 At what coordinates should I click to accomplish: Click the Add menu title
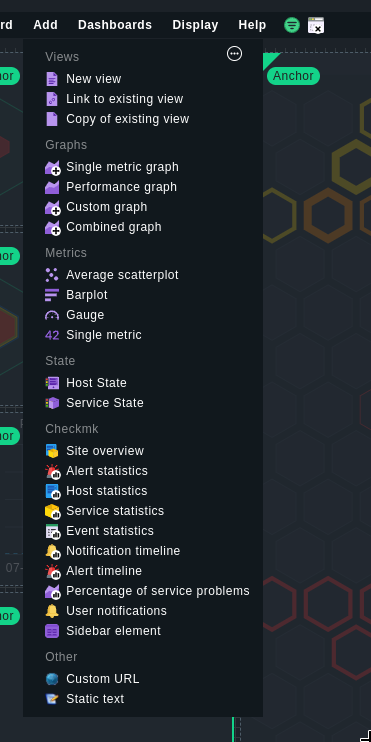tap(45, 25)
